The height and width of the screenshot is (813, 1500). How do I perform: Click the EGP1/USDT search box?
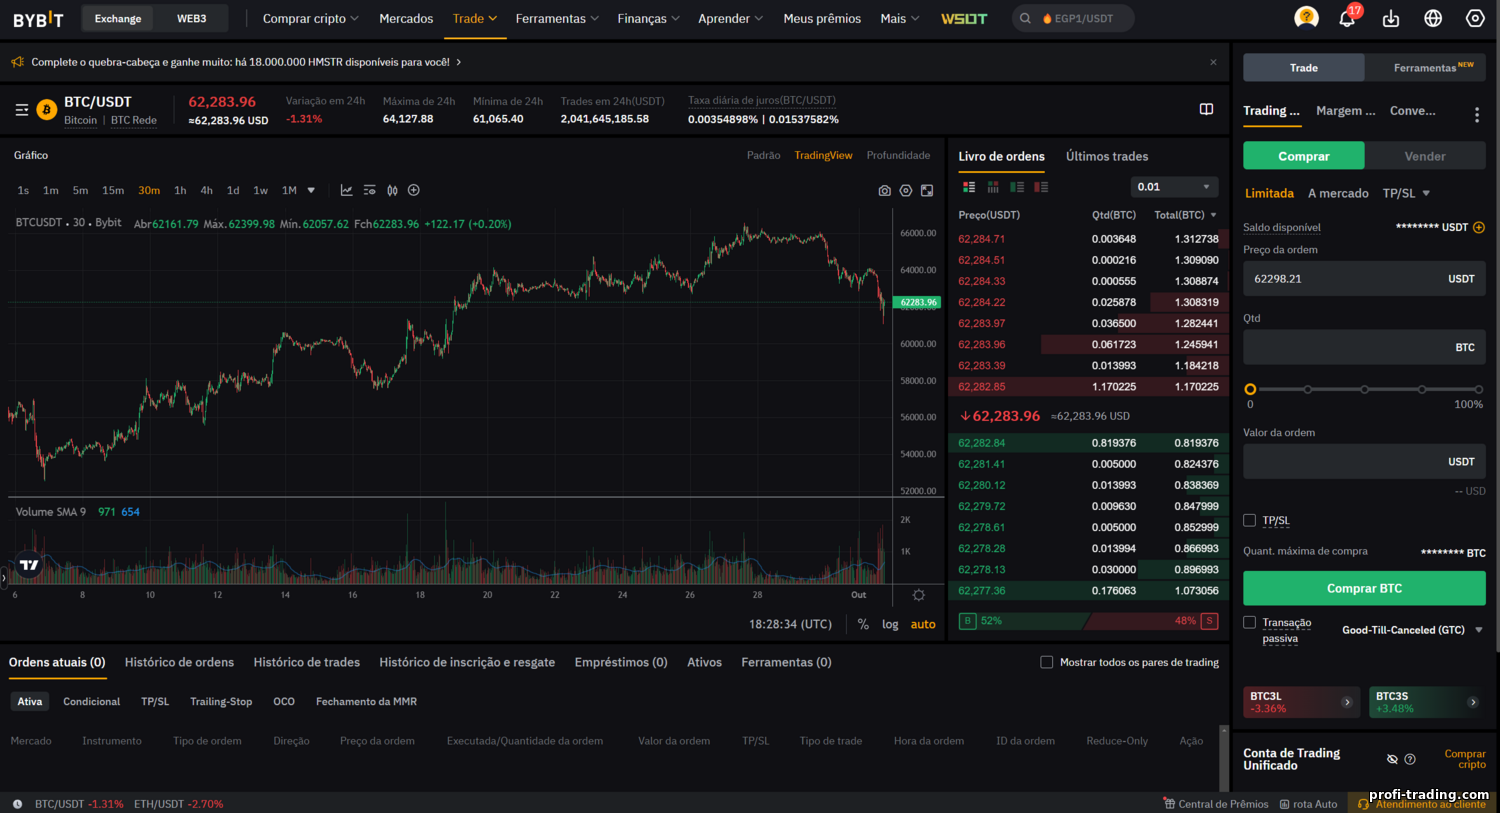[1073, 18]
